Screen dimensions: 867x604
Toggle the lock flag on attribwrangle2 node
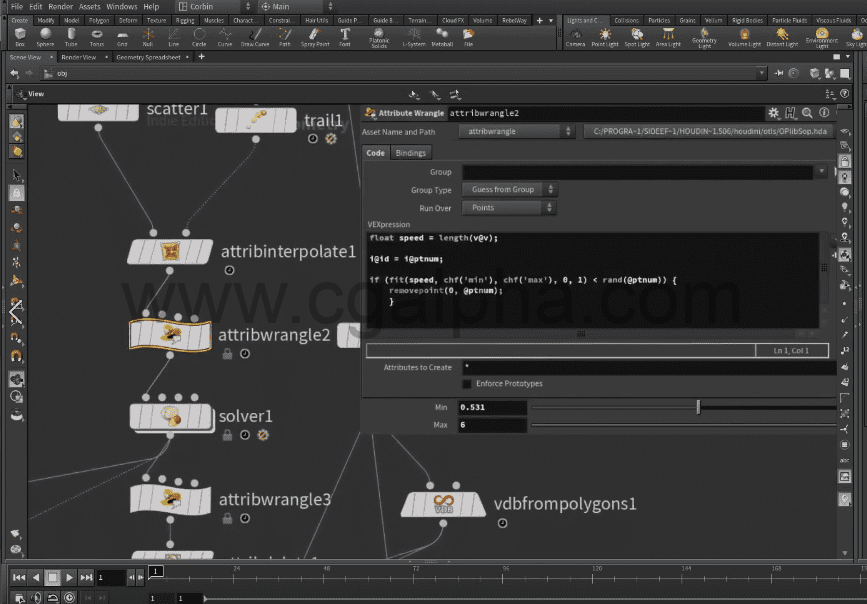click(226, 352)
